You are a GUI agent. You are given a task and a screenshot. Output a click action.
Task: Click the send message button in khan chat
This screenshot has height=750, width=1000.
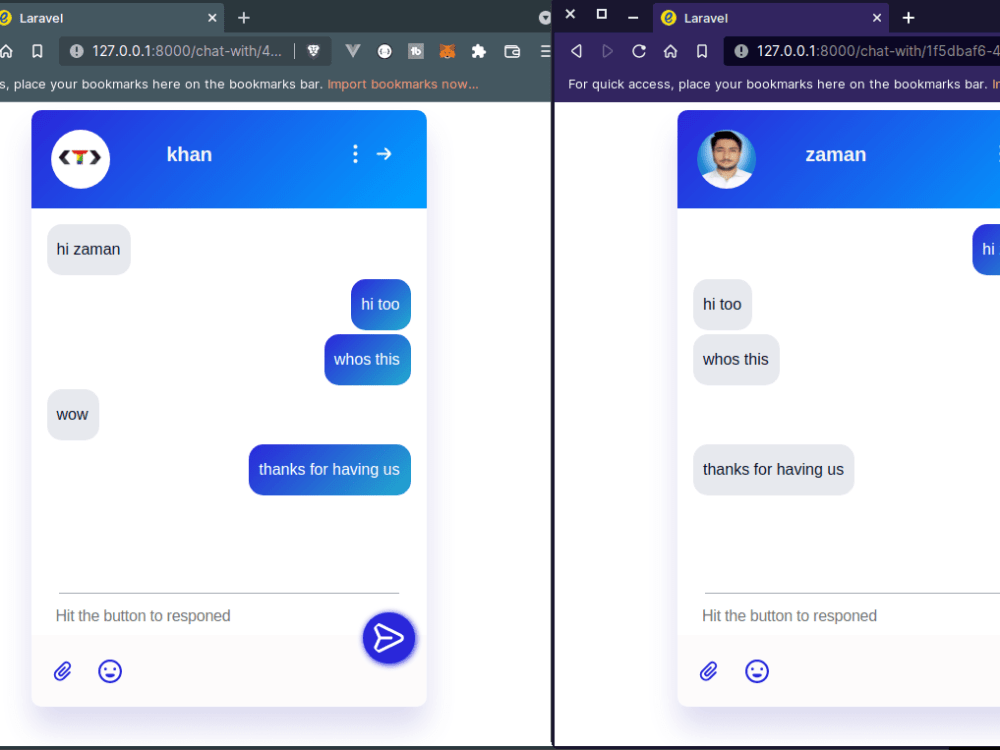(x=388, y=638)
